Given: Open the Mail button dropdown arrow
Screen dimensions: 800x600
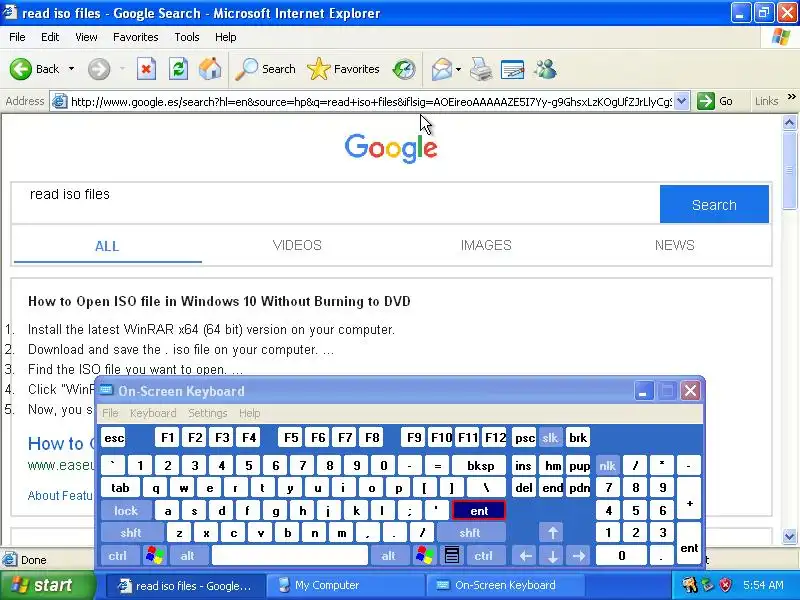Looking at the screenshot, I should (x=458, y=69).
